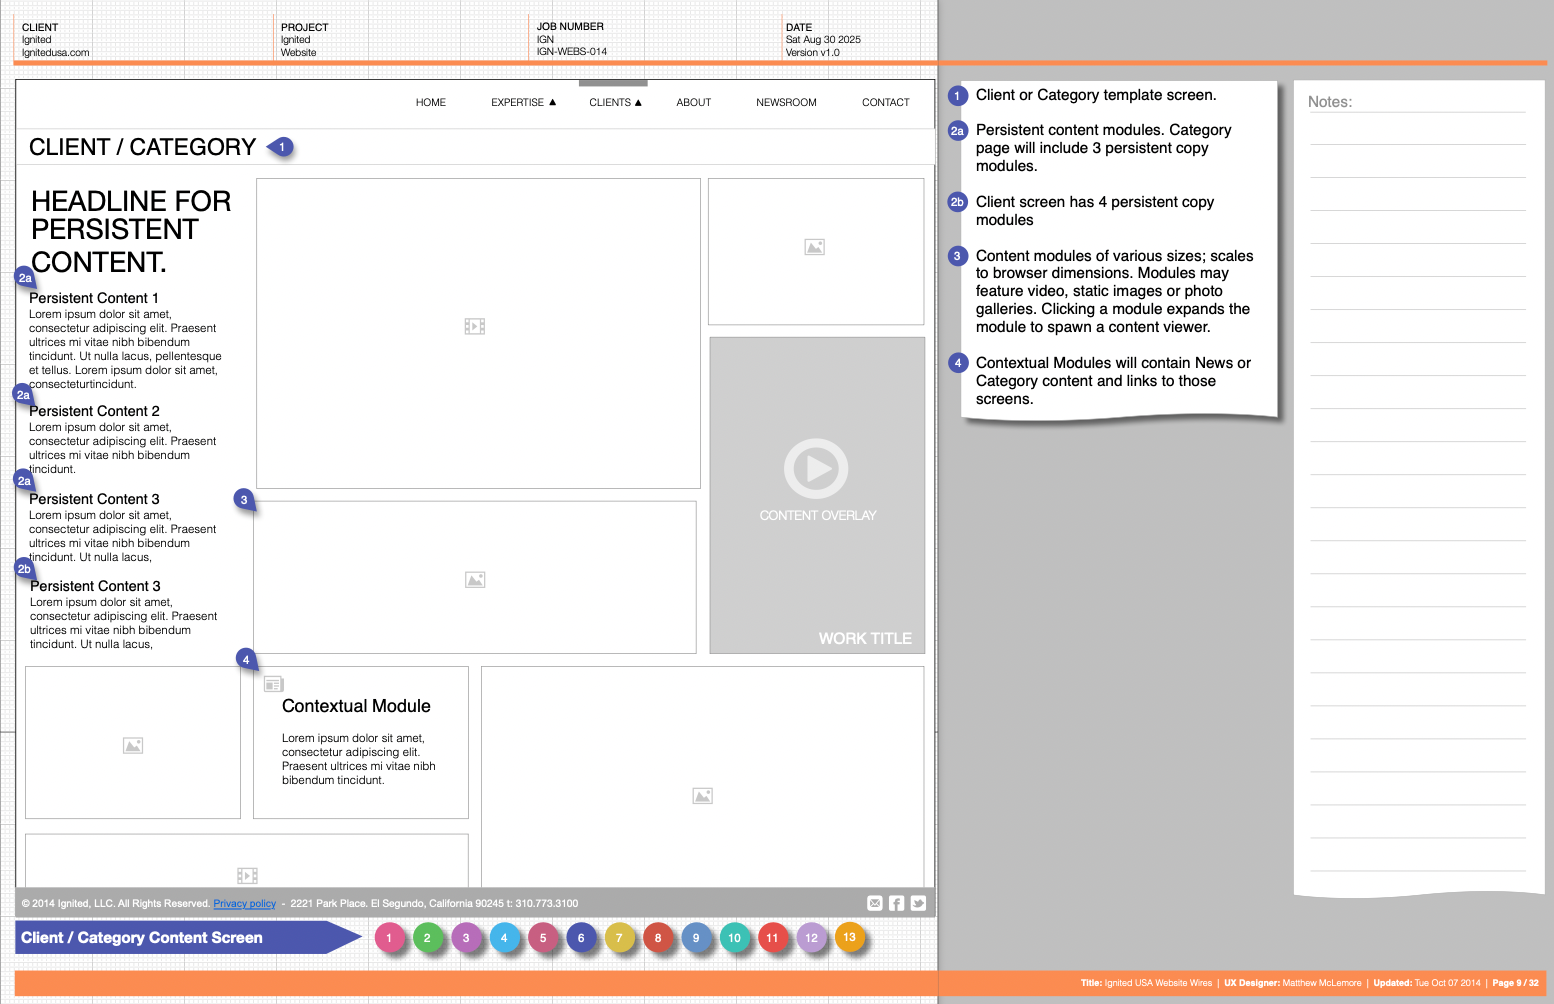Open the NEWSROOM nav item
This screenshot has height=1004, width=1554.
click(x=786, y=102)
